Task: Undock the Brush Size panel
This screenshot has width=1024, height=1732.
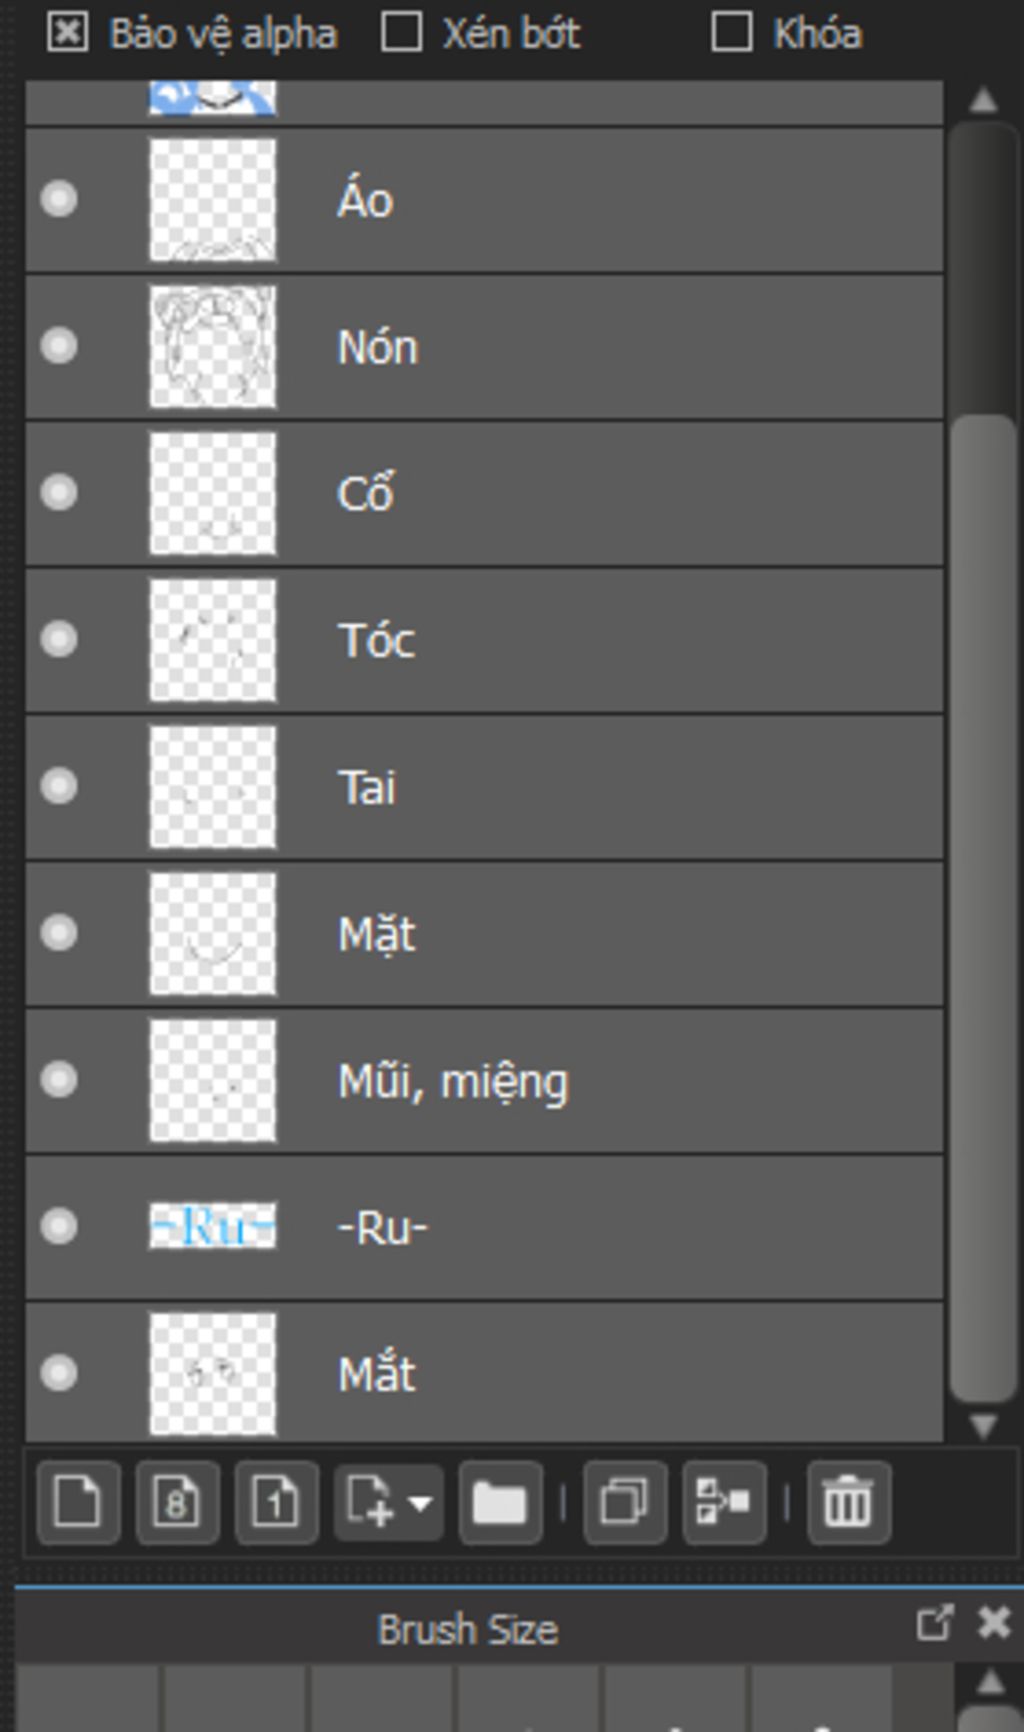Action: click(x=934, y=1623)
